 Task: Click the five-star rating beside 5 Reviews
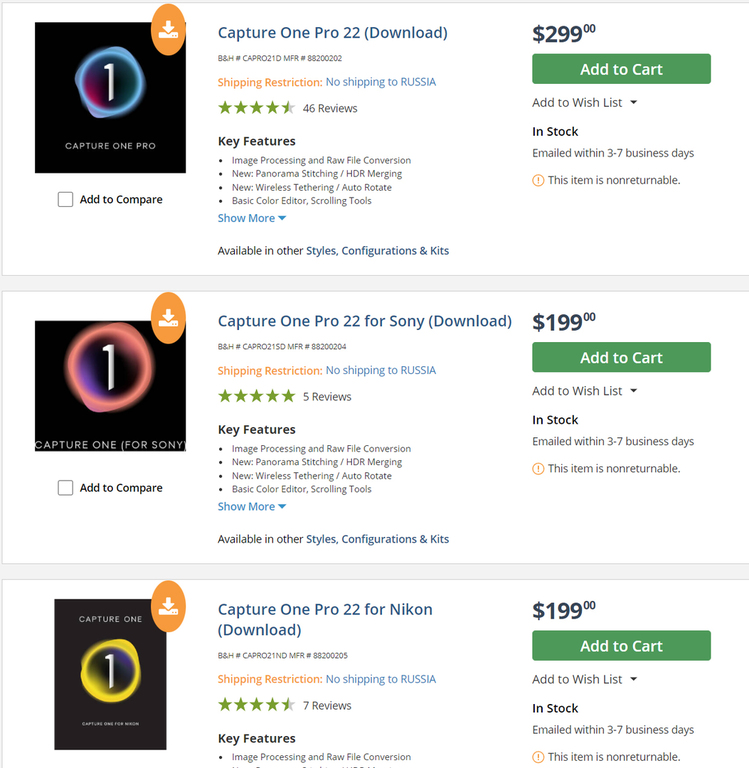(256, 396)
